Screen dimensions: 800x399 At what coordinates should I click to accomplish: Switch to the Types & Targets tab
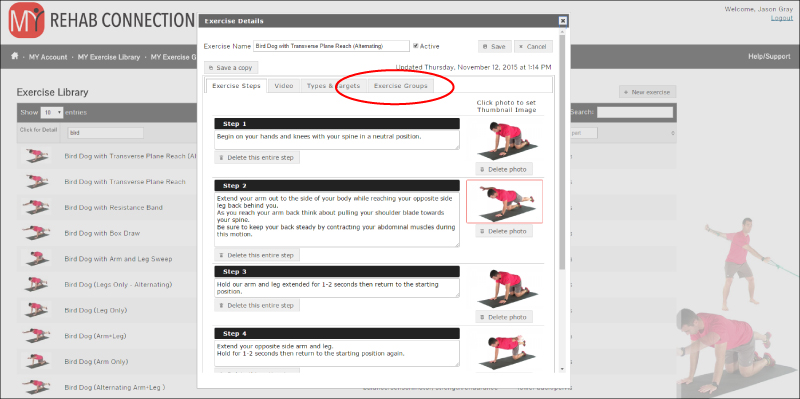333,86
